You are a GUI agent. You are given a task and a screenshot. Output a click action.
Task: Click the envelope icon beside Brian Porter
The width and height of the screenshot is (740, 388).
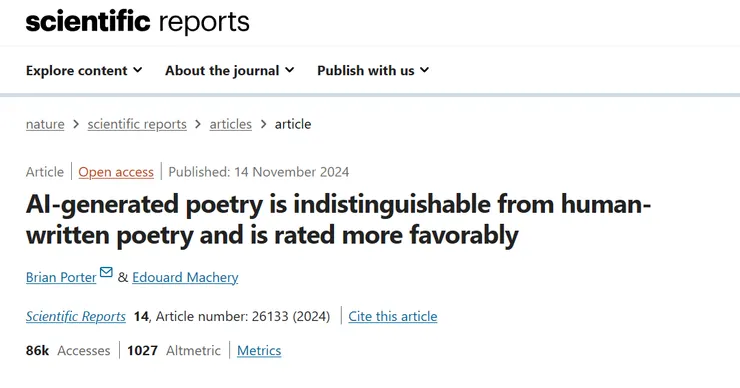point(106,272)
